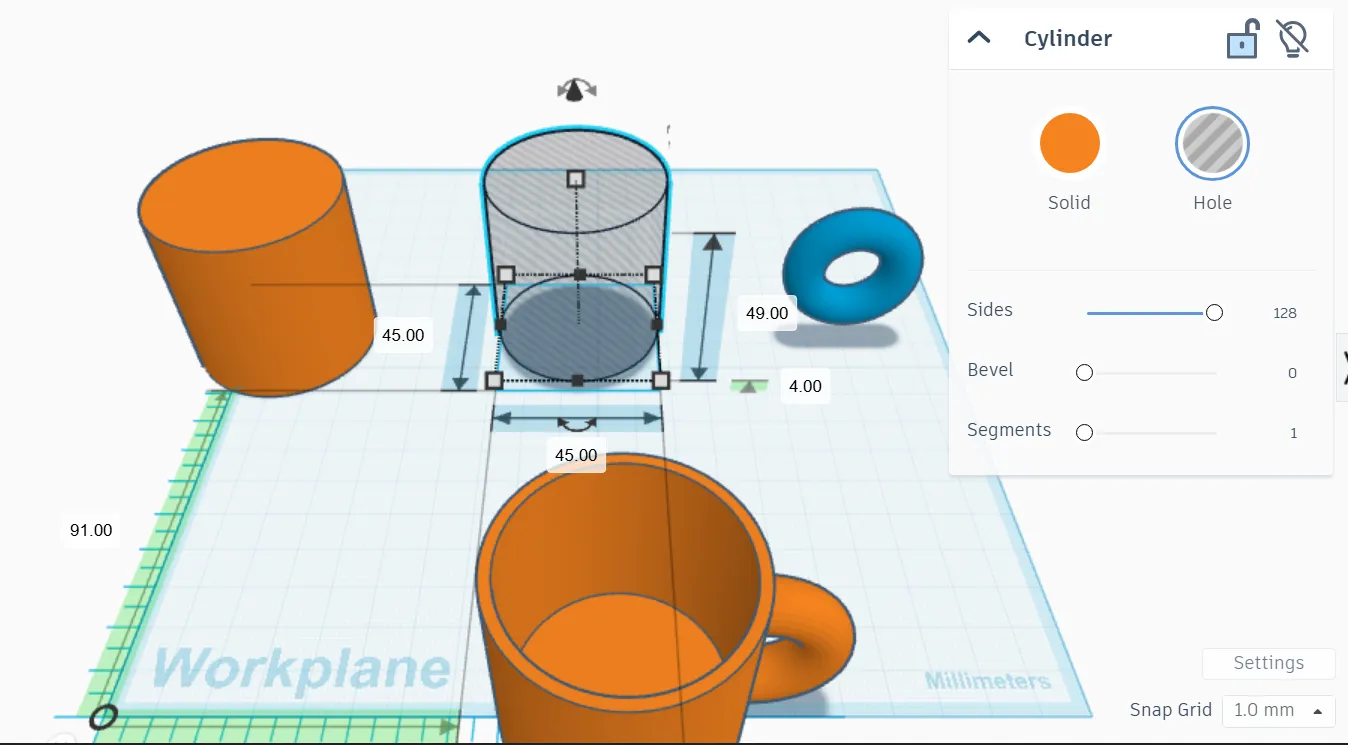
Task: Hide the shape with the lightbulb icon
Action: [1292, 39]
